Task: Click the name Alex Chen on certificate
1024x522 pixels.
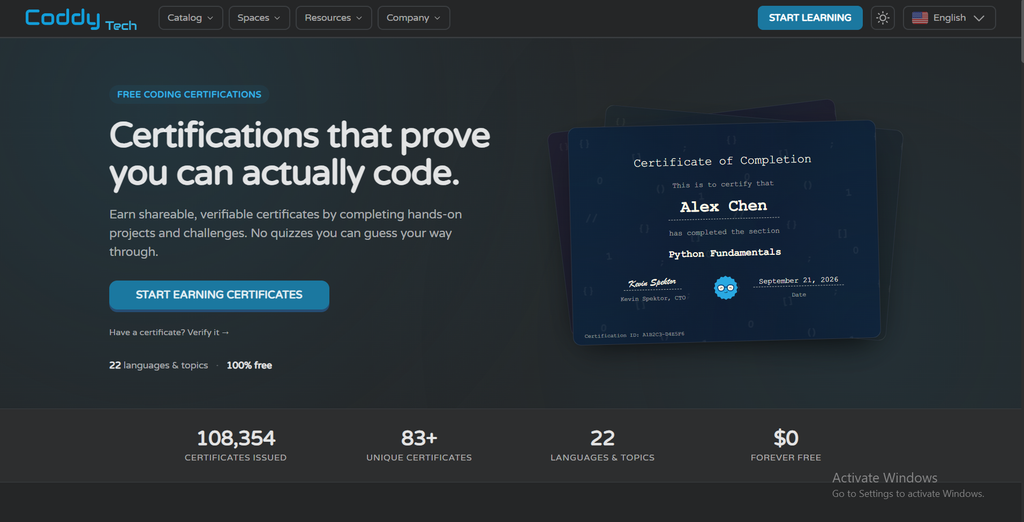Action: coord(724,206)
